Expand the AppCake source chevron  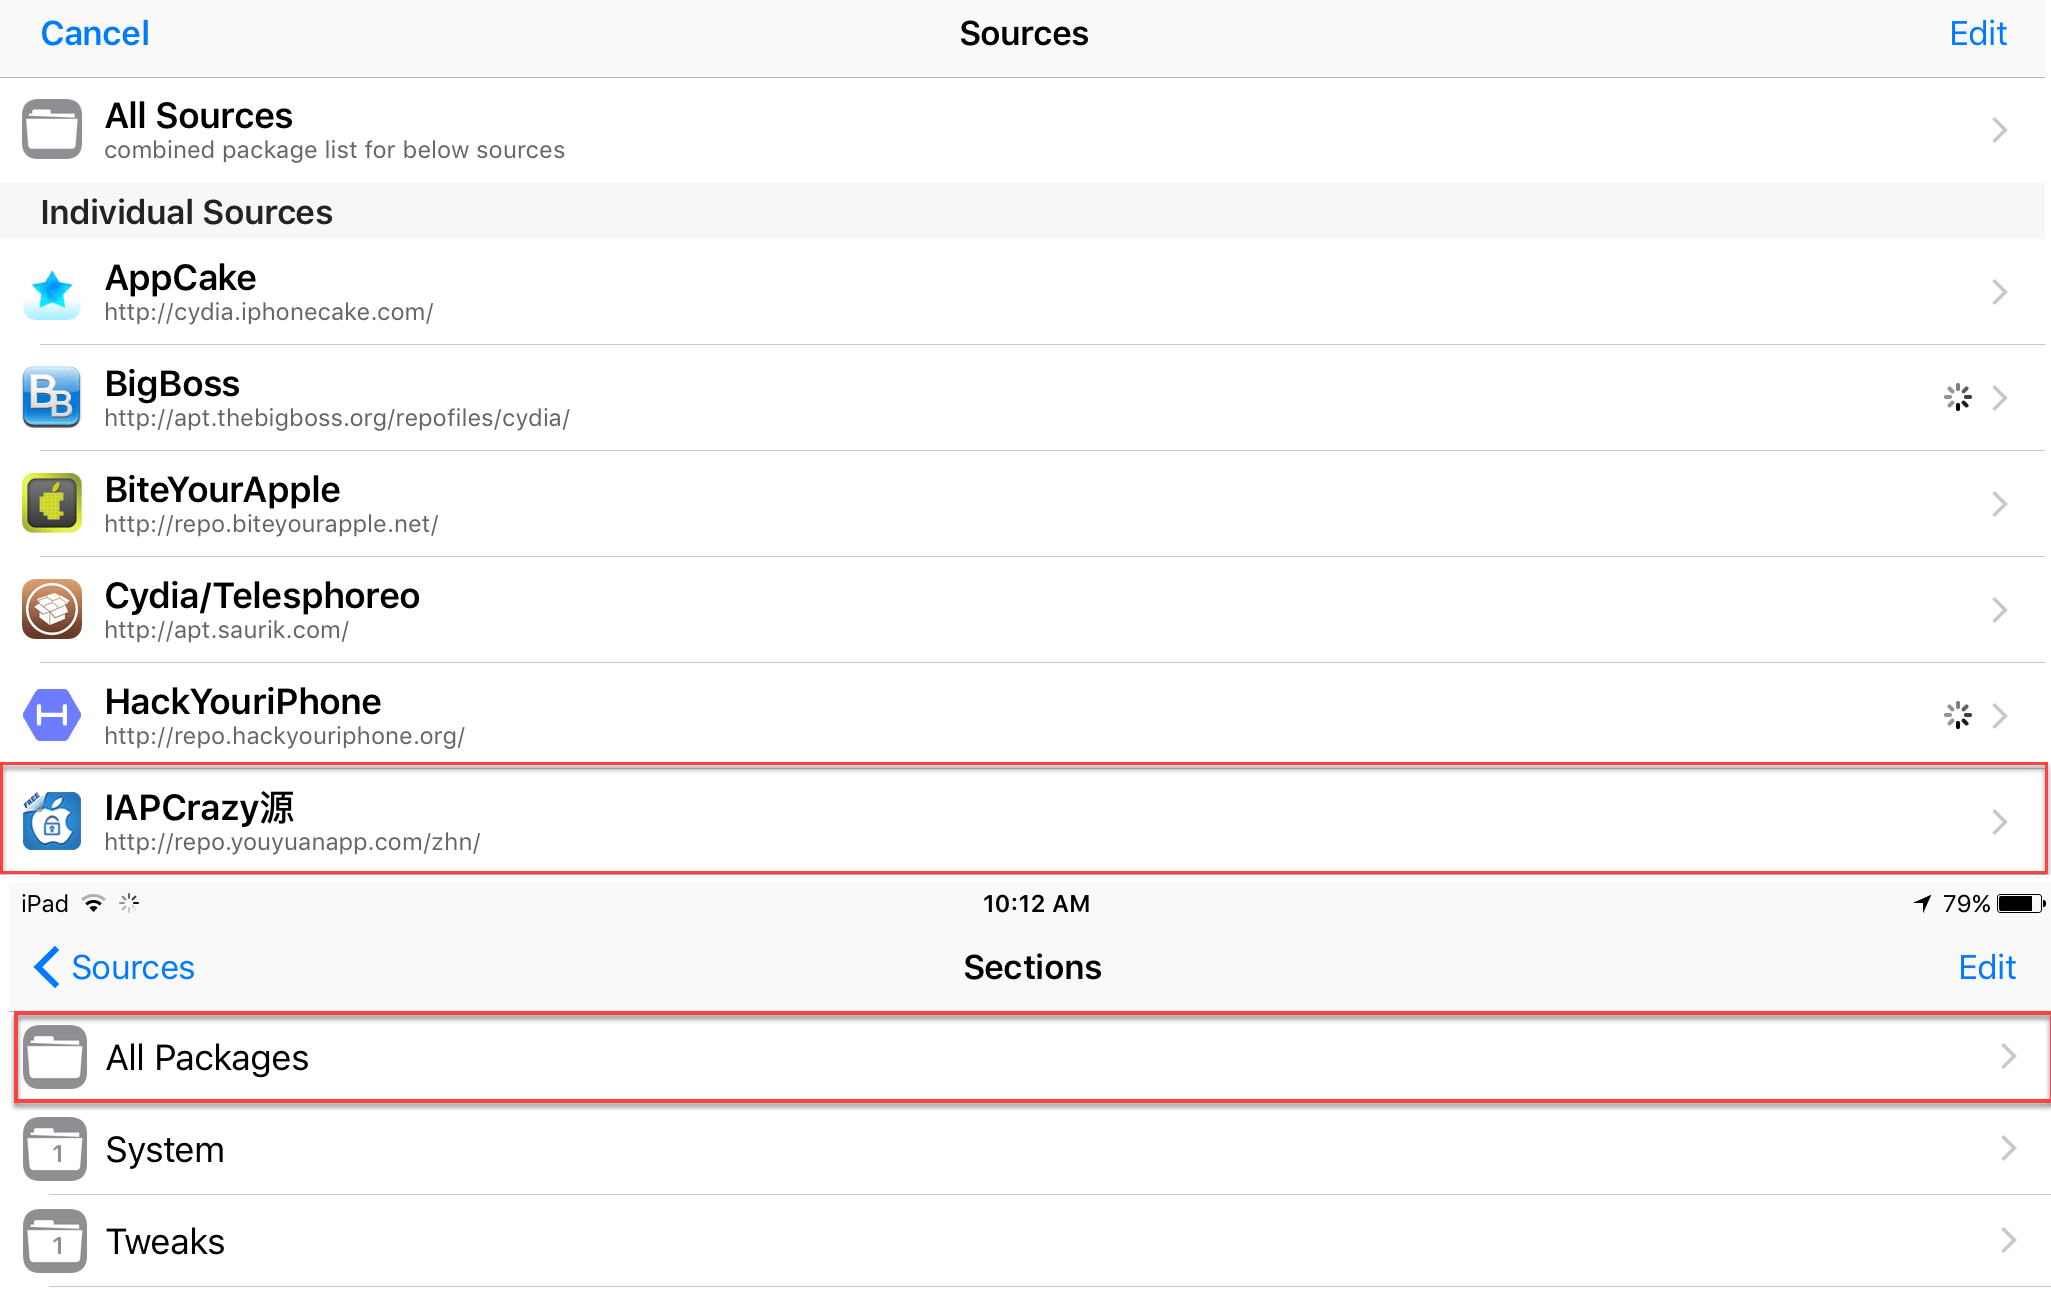click(x=1999, y=293)
